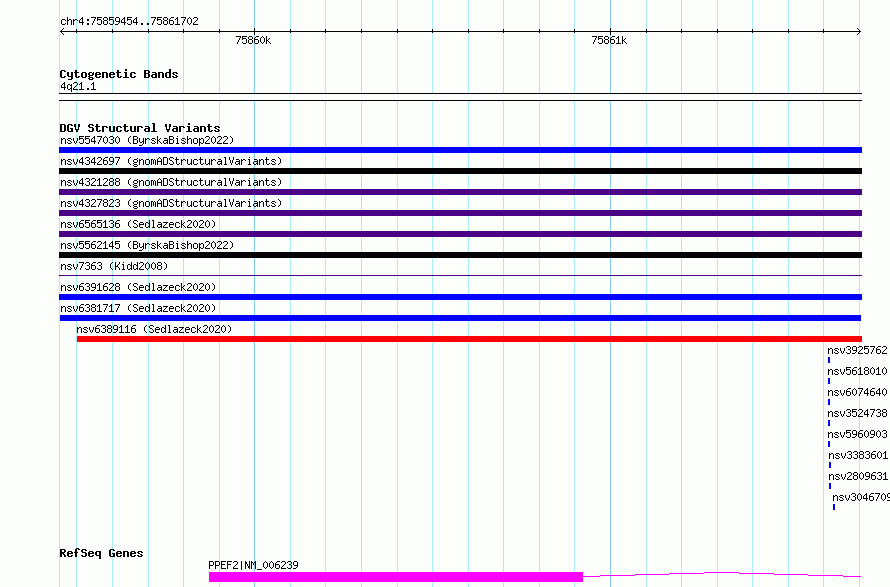Click the right arrowhead of the scale ruler
Viewport: 890px width, 587px height.
859,32
